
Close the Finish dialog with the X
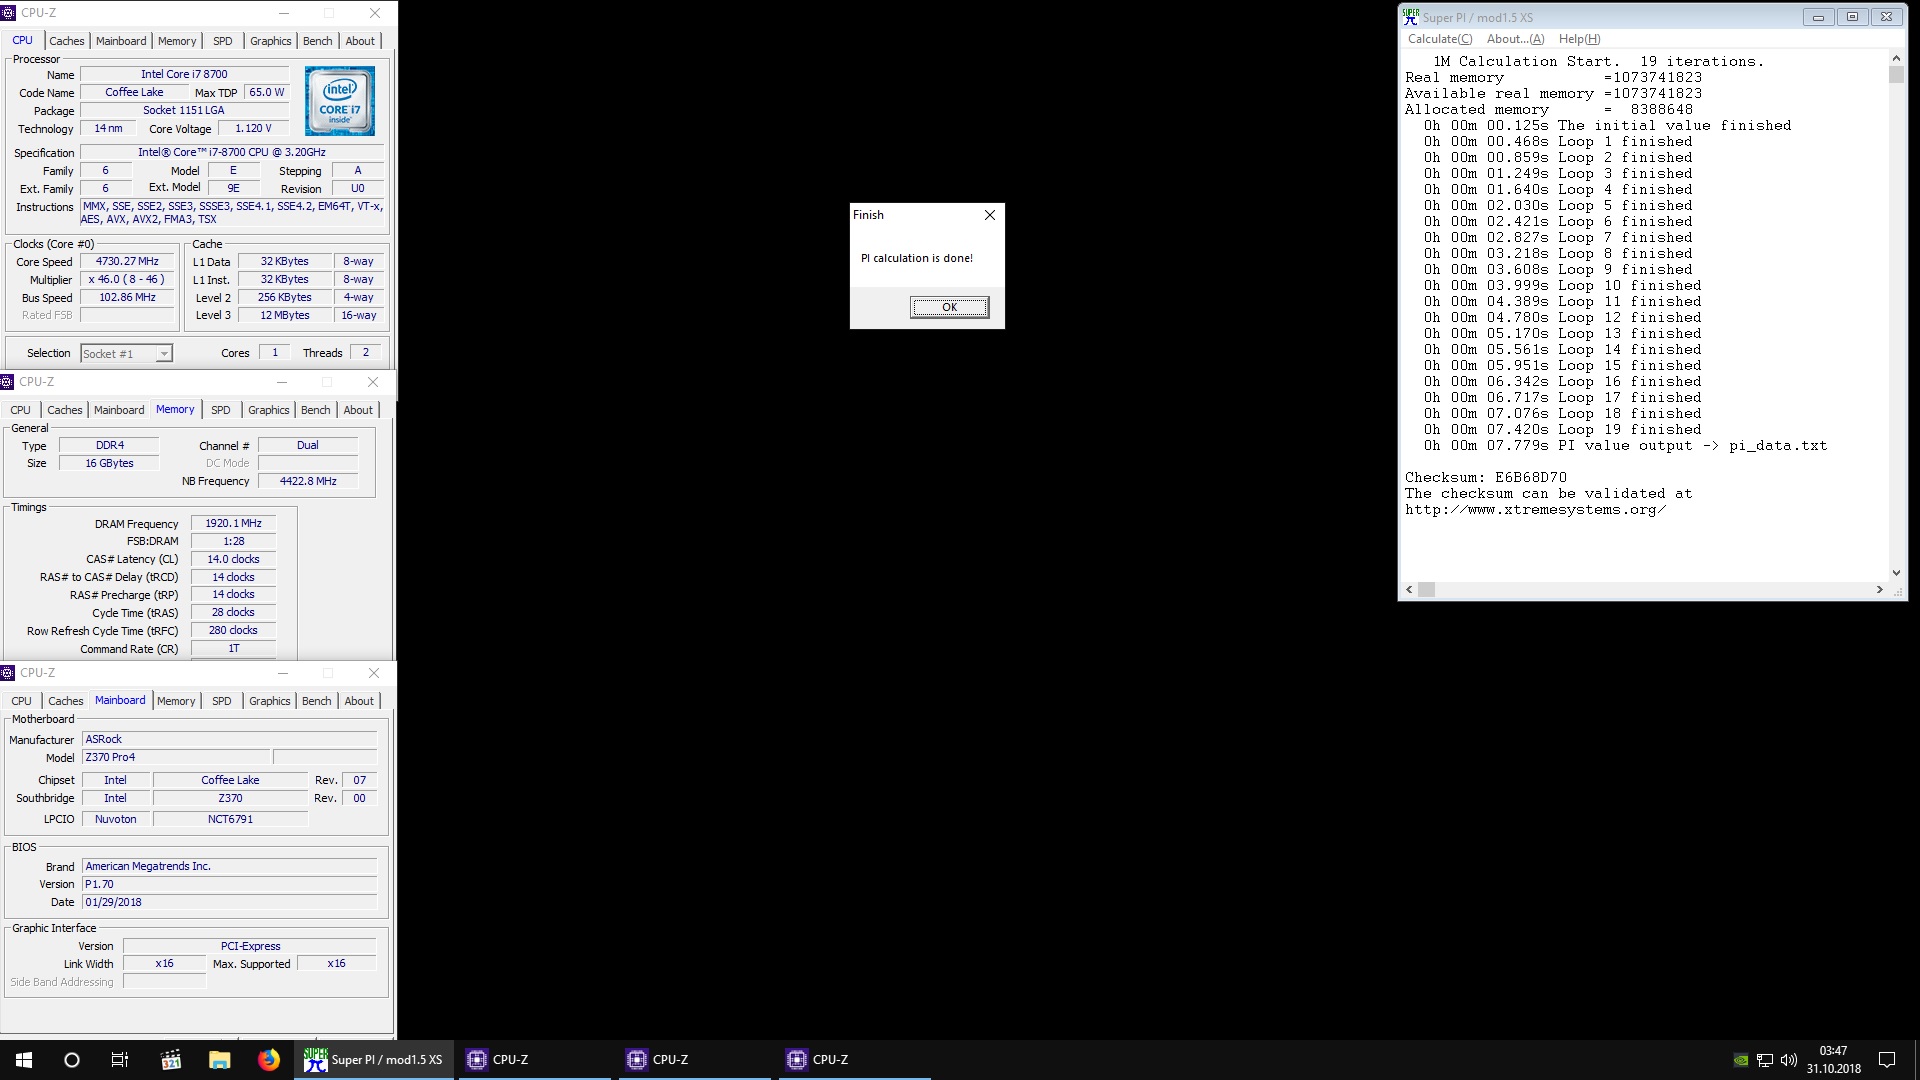pyautogui.click(x=989, y=215)
